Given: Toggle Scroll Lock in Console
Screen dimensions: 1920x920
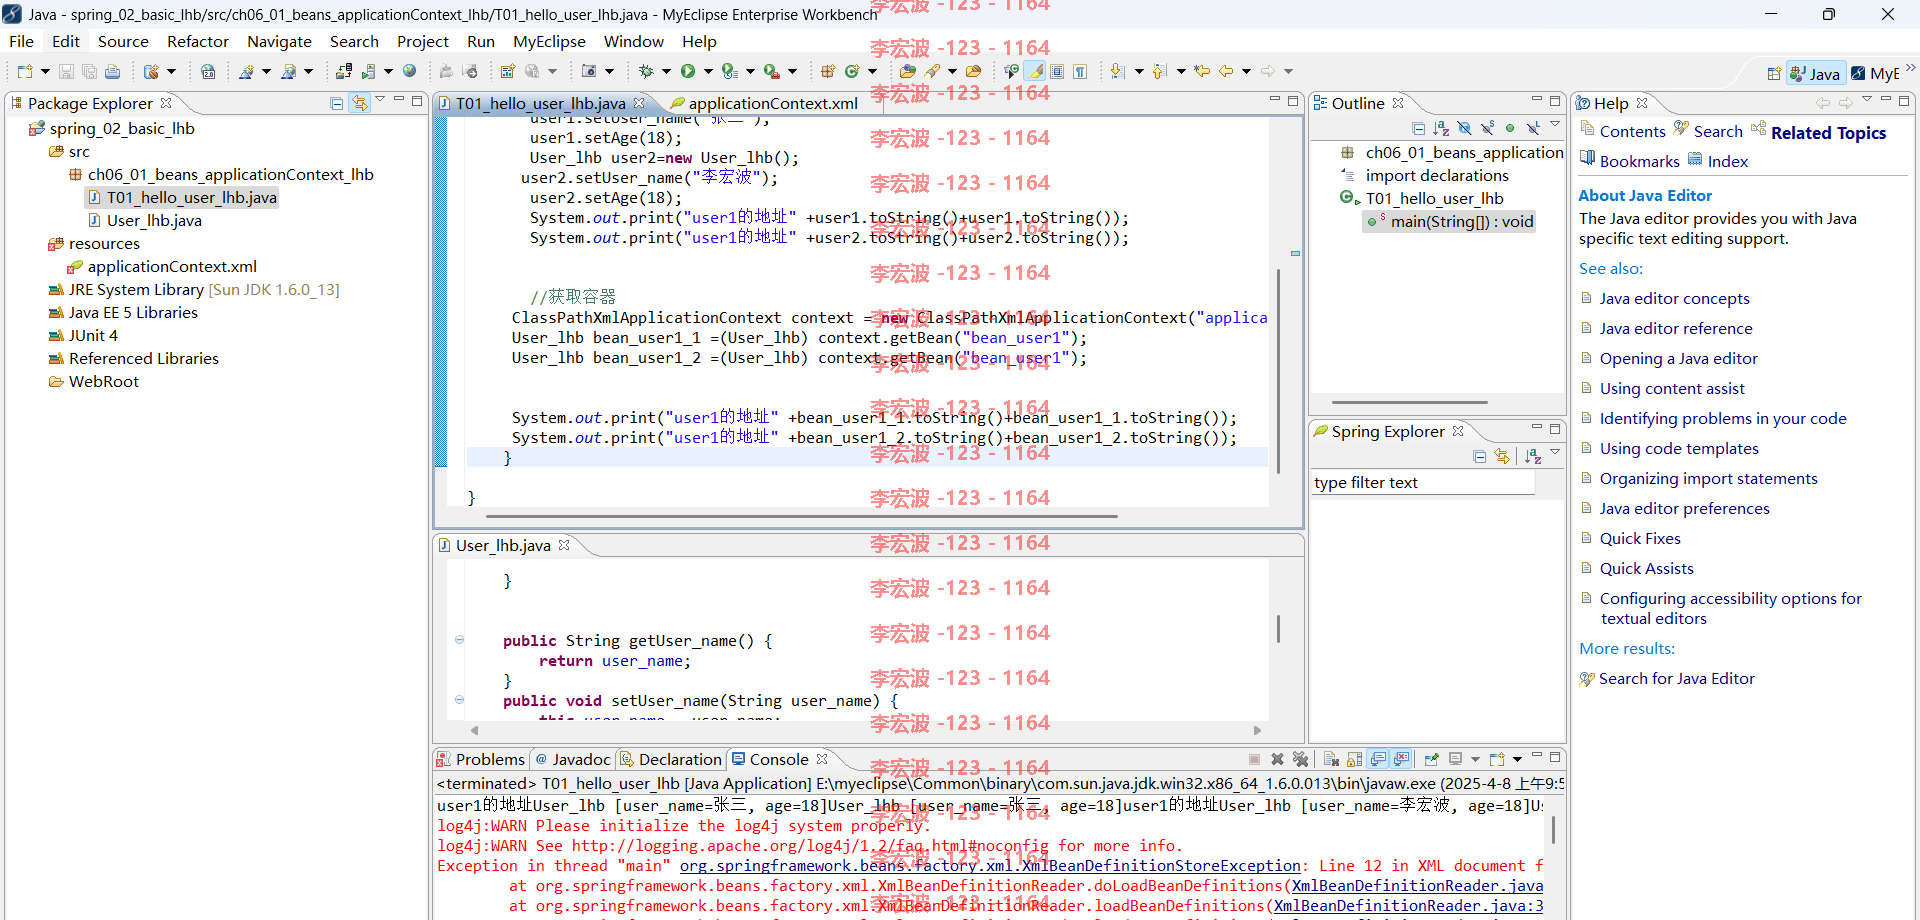Looking at the screenshot, I should click(x=1354, y=759).
